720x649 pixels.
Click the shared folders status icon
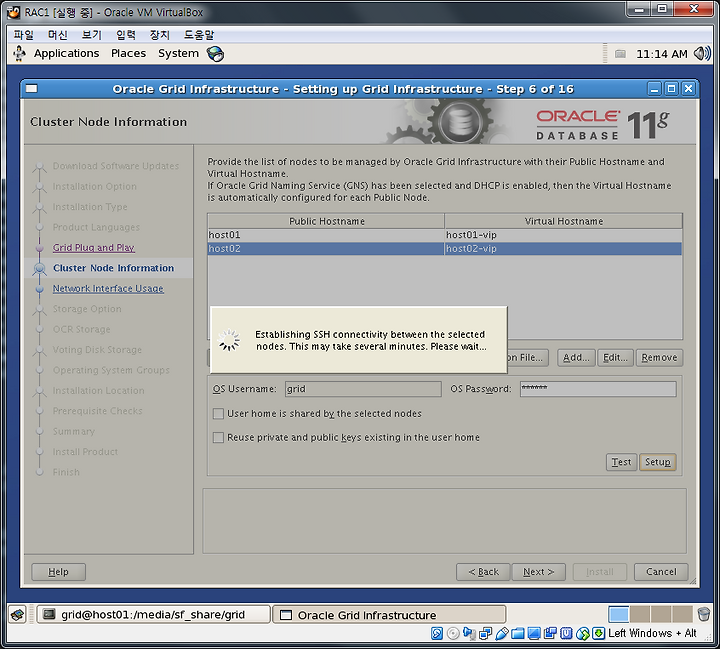518,633
